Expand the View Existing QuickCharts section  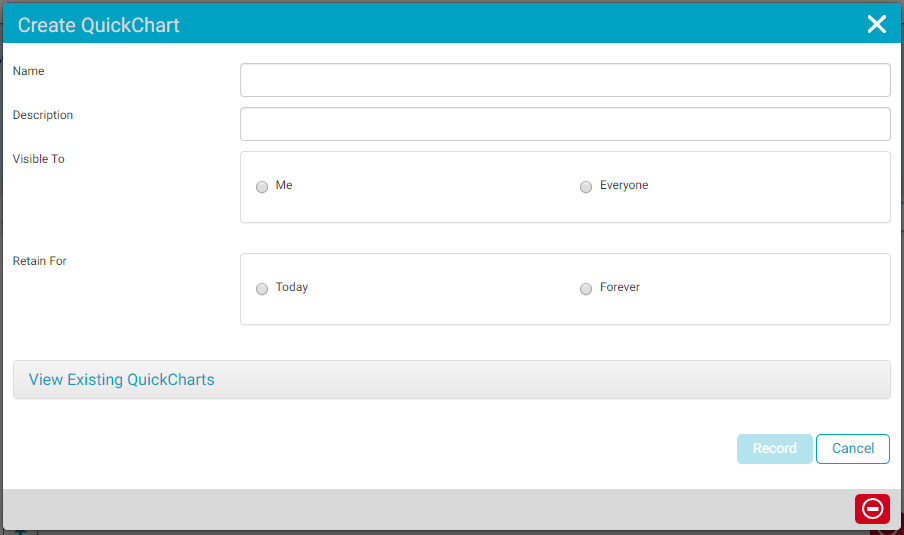[x=122, y=380]
